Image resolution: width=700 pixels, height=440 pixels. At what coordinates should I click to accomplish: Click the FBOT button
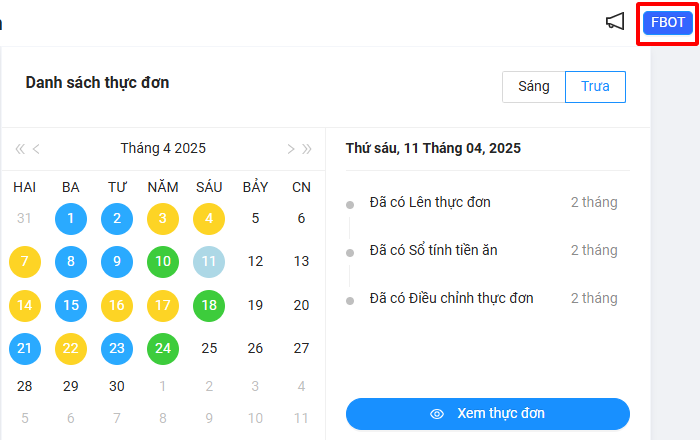pyautogui.click(x=666, y=22)
